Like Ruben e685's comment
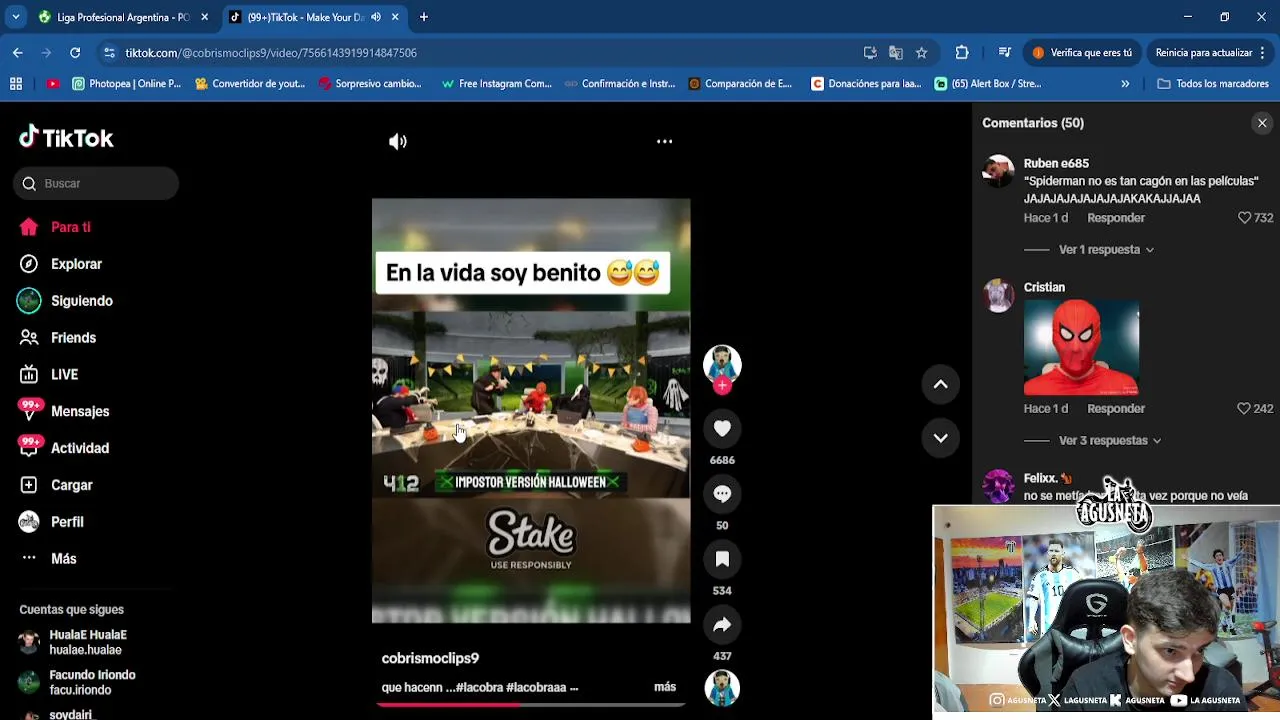This screenshot has height=720, width=1280. (x=1245, y=217)
